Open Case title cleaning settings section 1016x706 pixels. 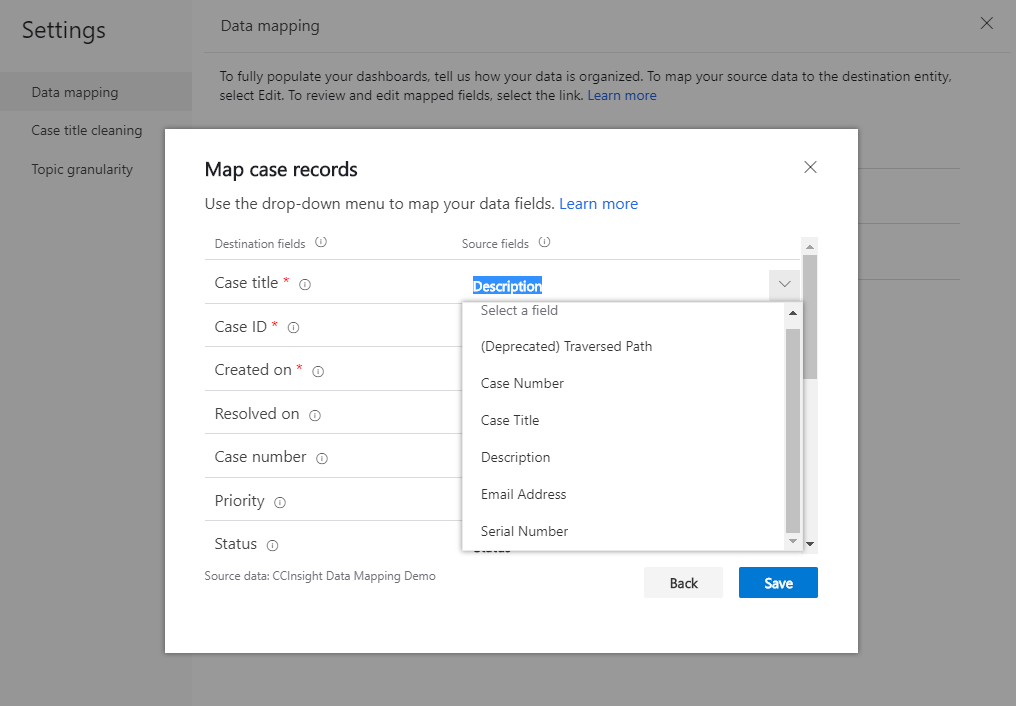(x=87, y=130)
